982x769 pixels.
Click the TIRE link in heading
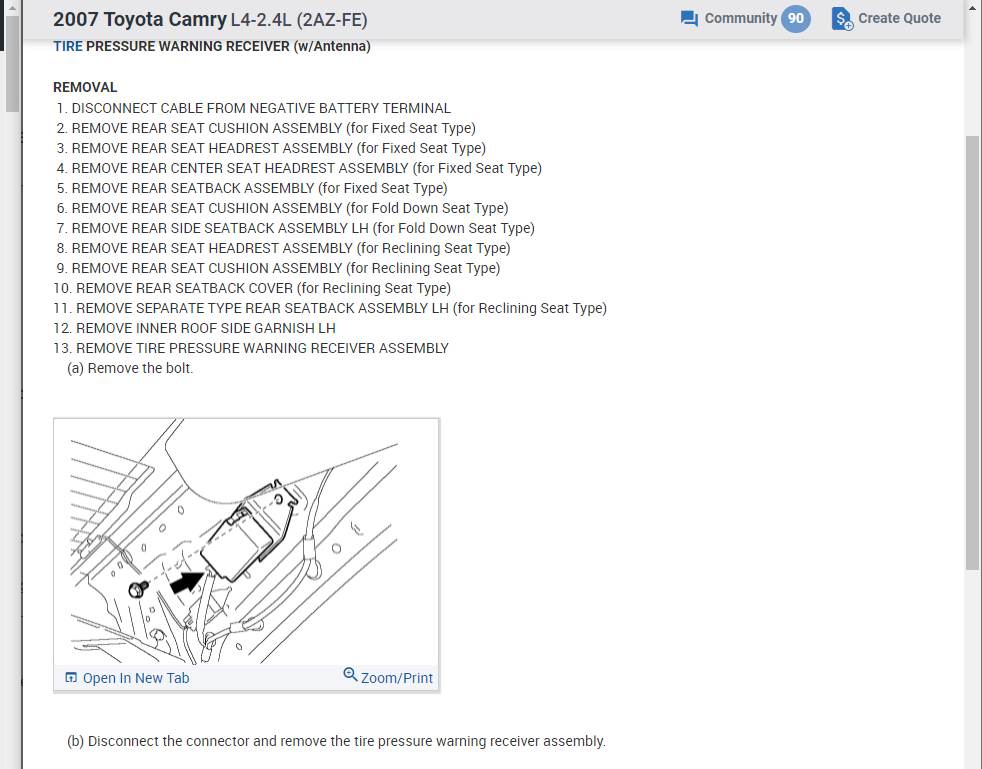point(68,46)
